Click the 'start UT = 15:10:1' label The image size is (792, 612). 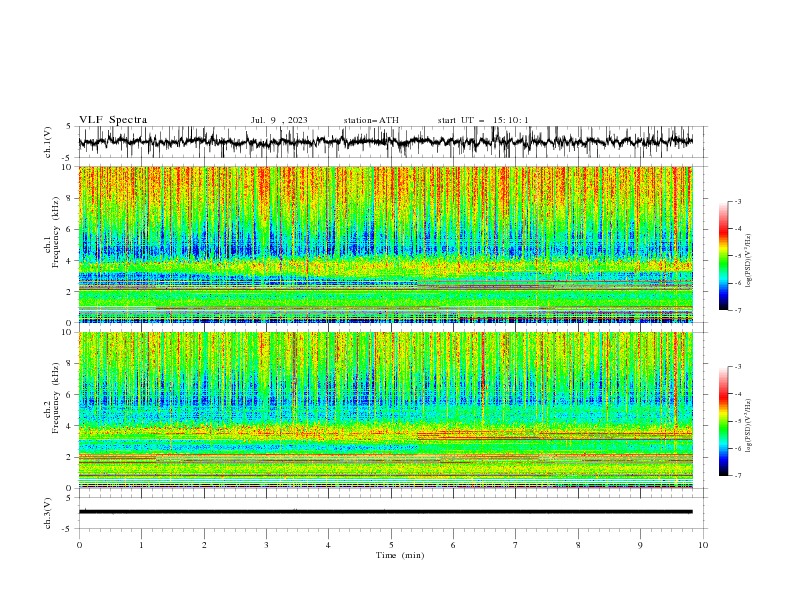[483, 120]
